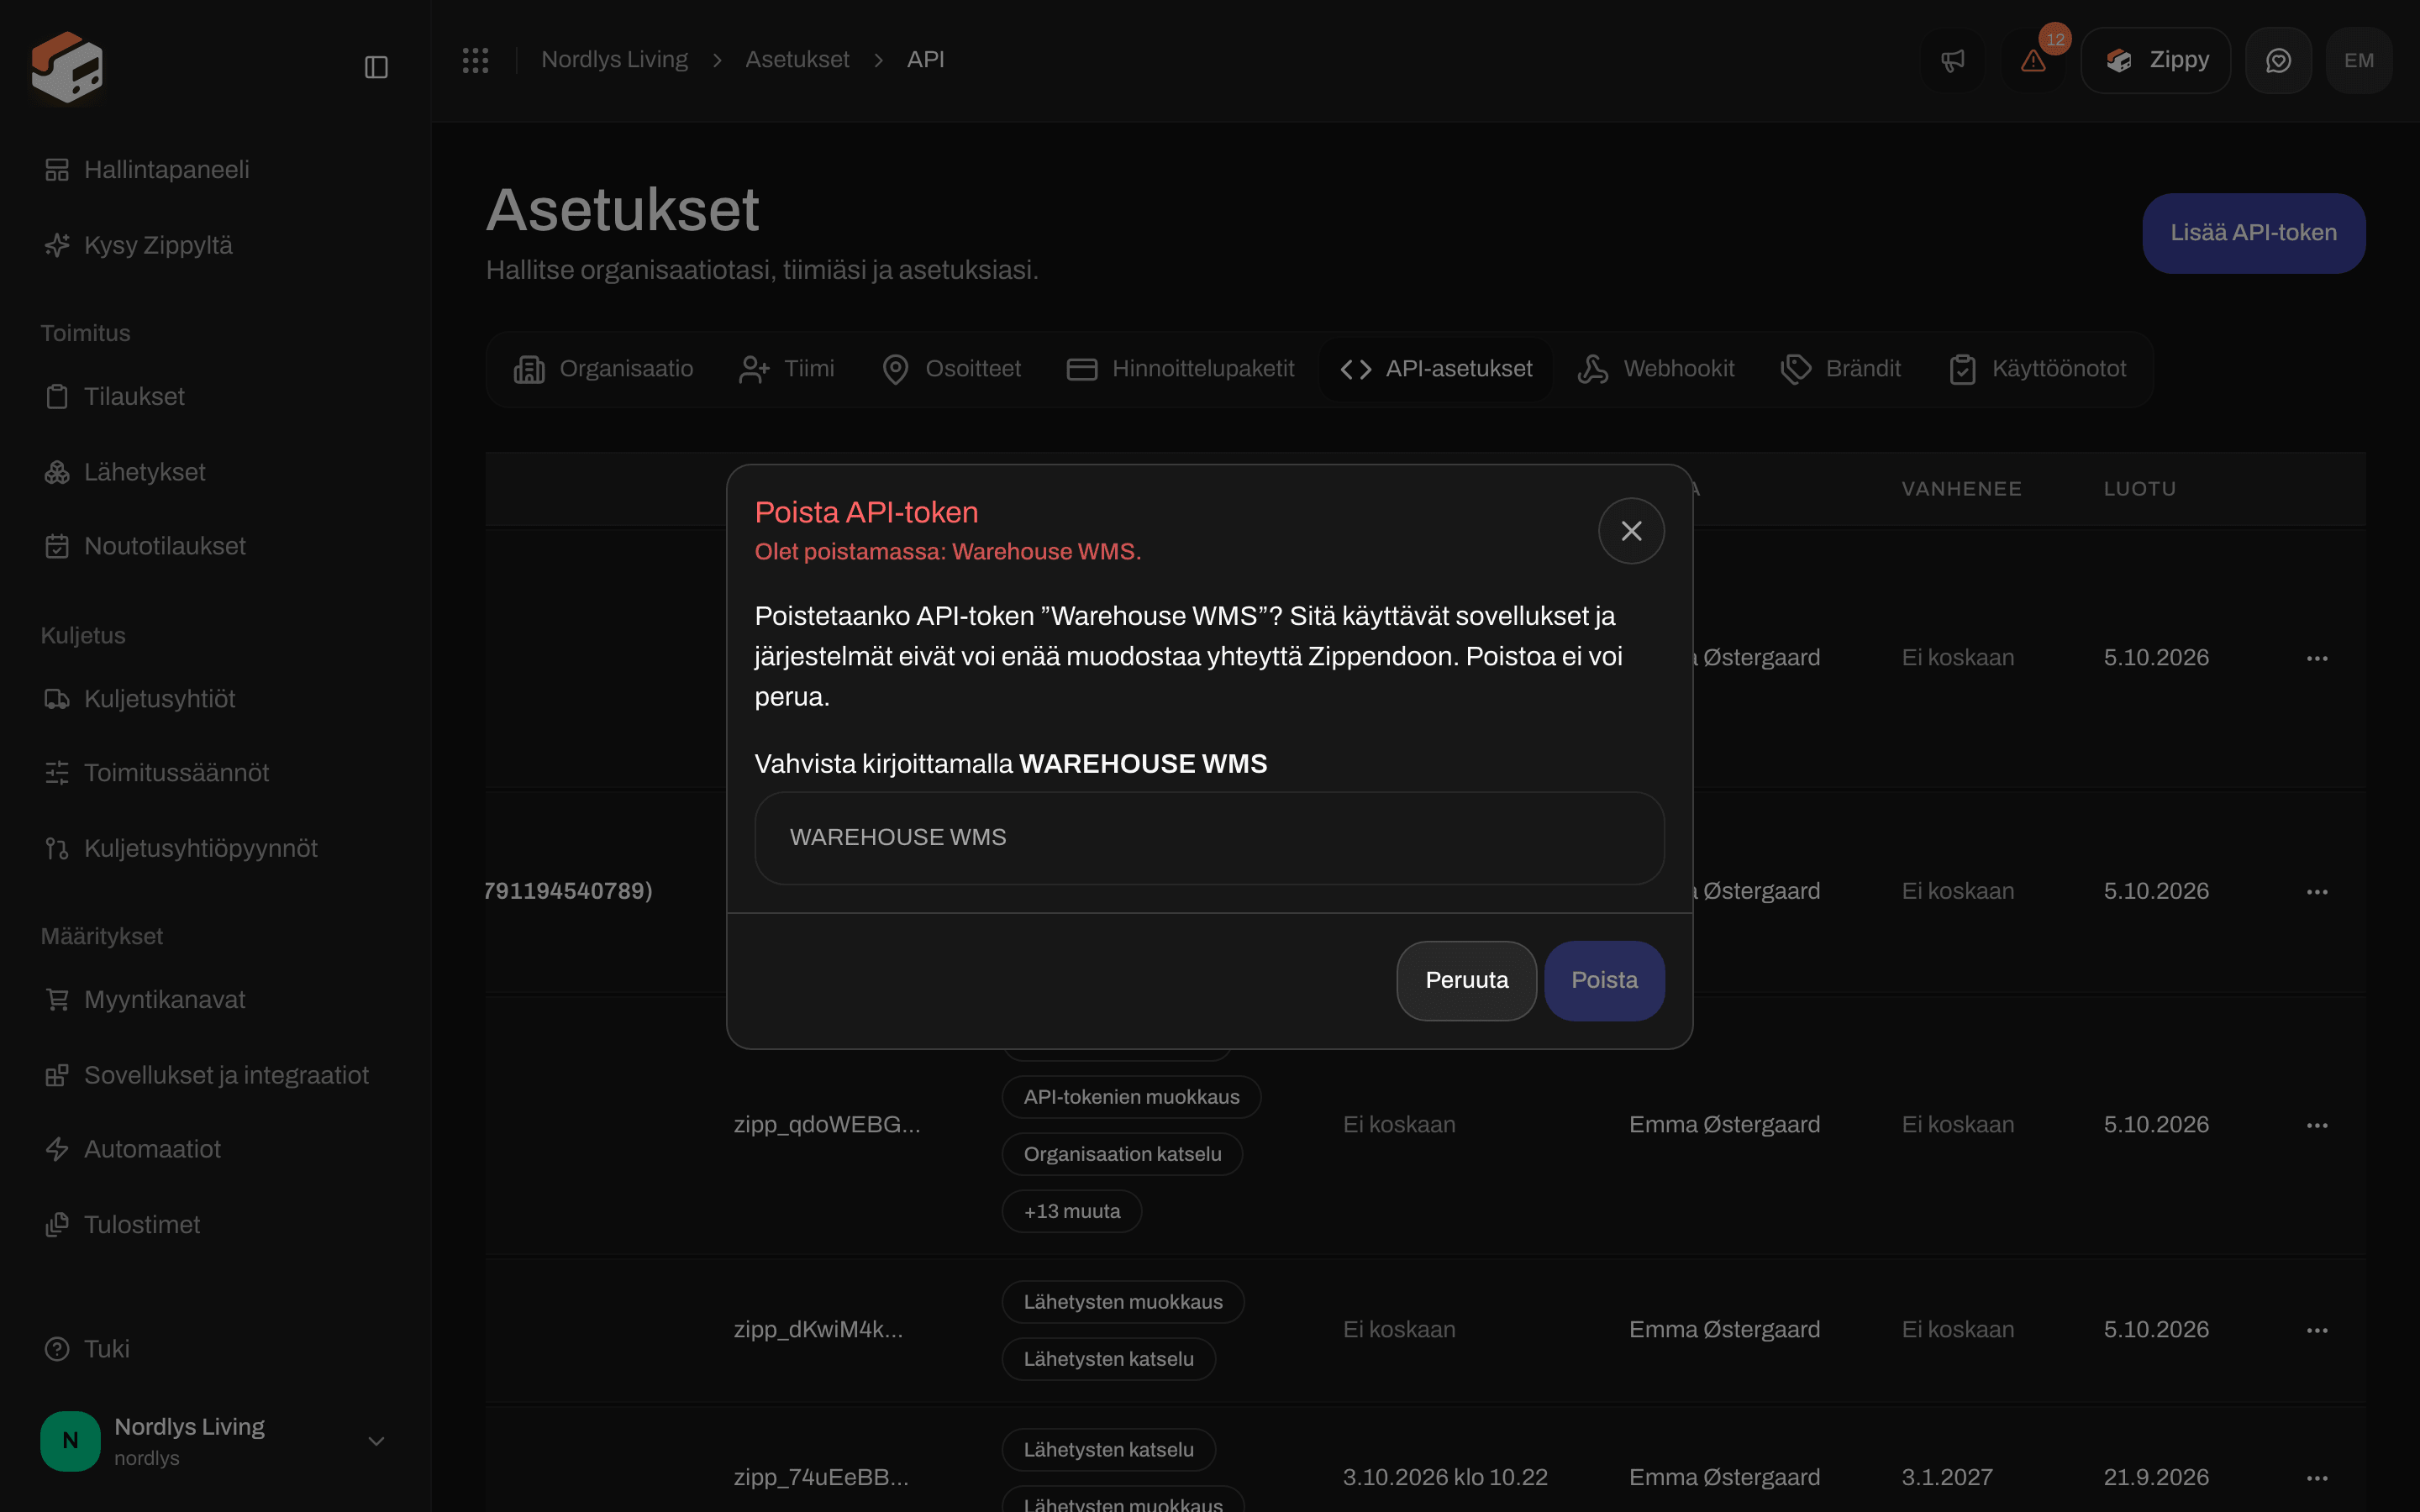Expand the +13 muuta permissions chip
This screenshot has height=1512, width=2420.
(x=1071, y=1211)
